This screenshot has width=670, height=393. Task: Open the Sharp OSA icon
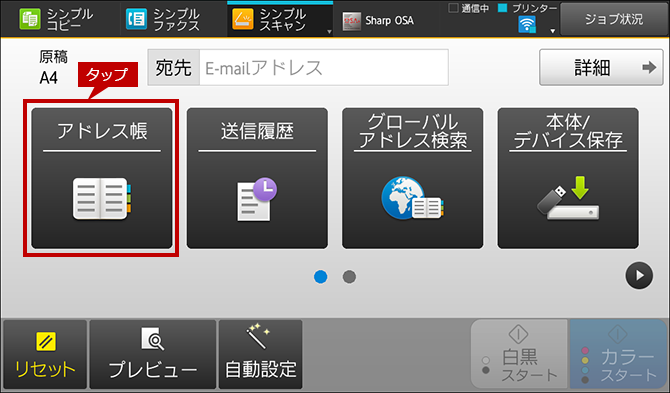(352, 21)
